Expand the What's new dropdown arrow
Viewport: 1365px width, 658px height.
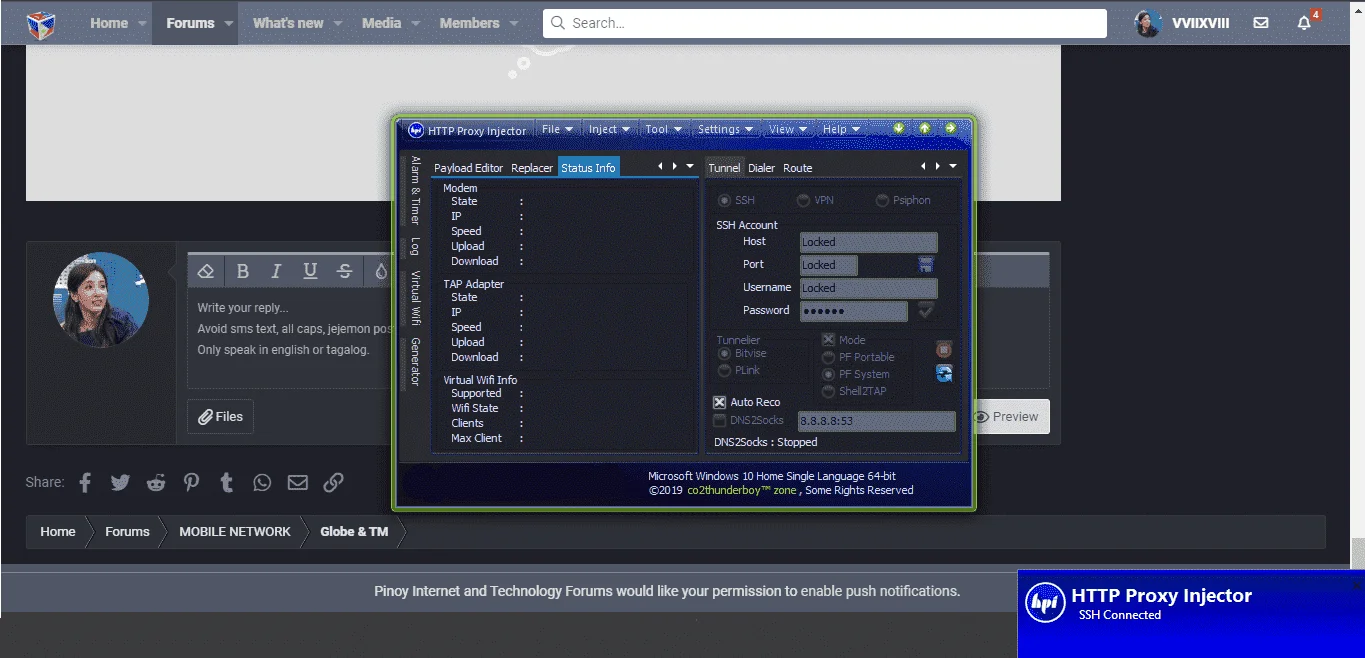click(x=337, y=23)
